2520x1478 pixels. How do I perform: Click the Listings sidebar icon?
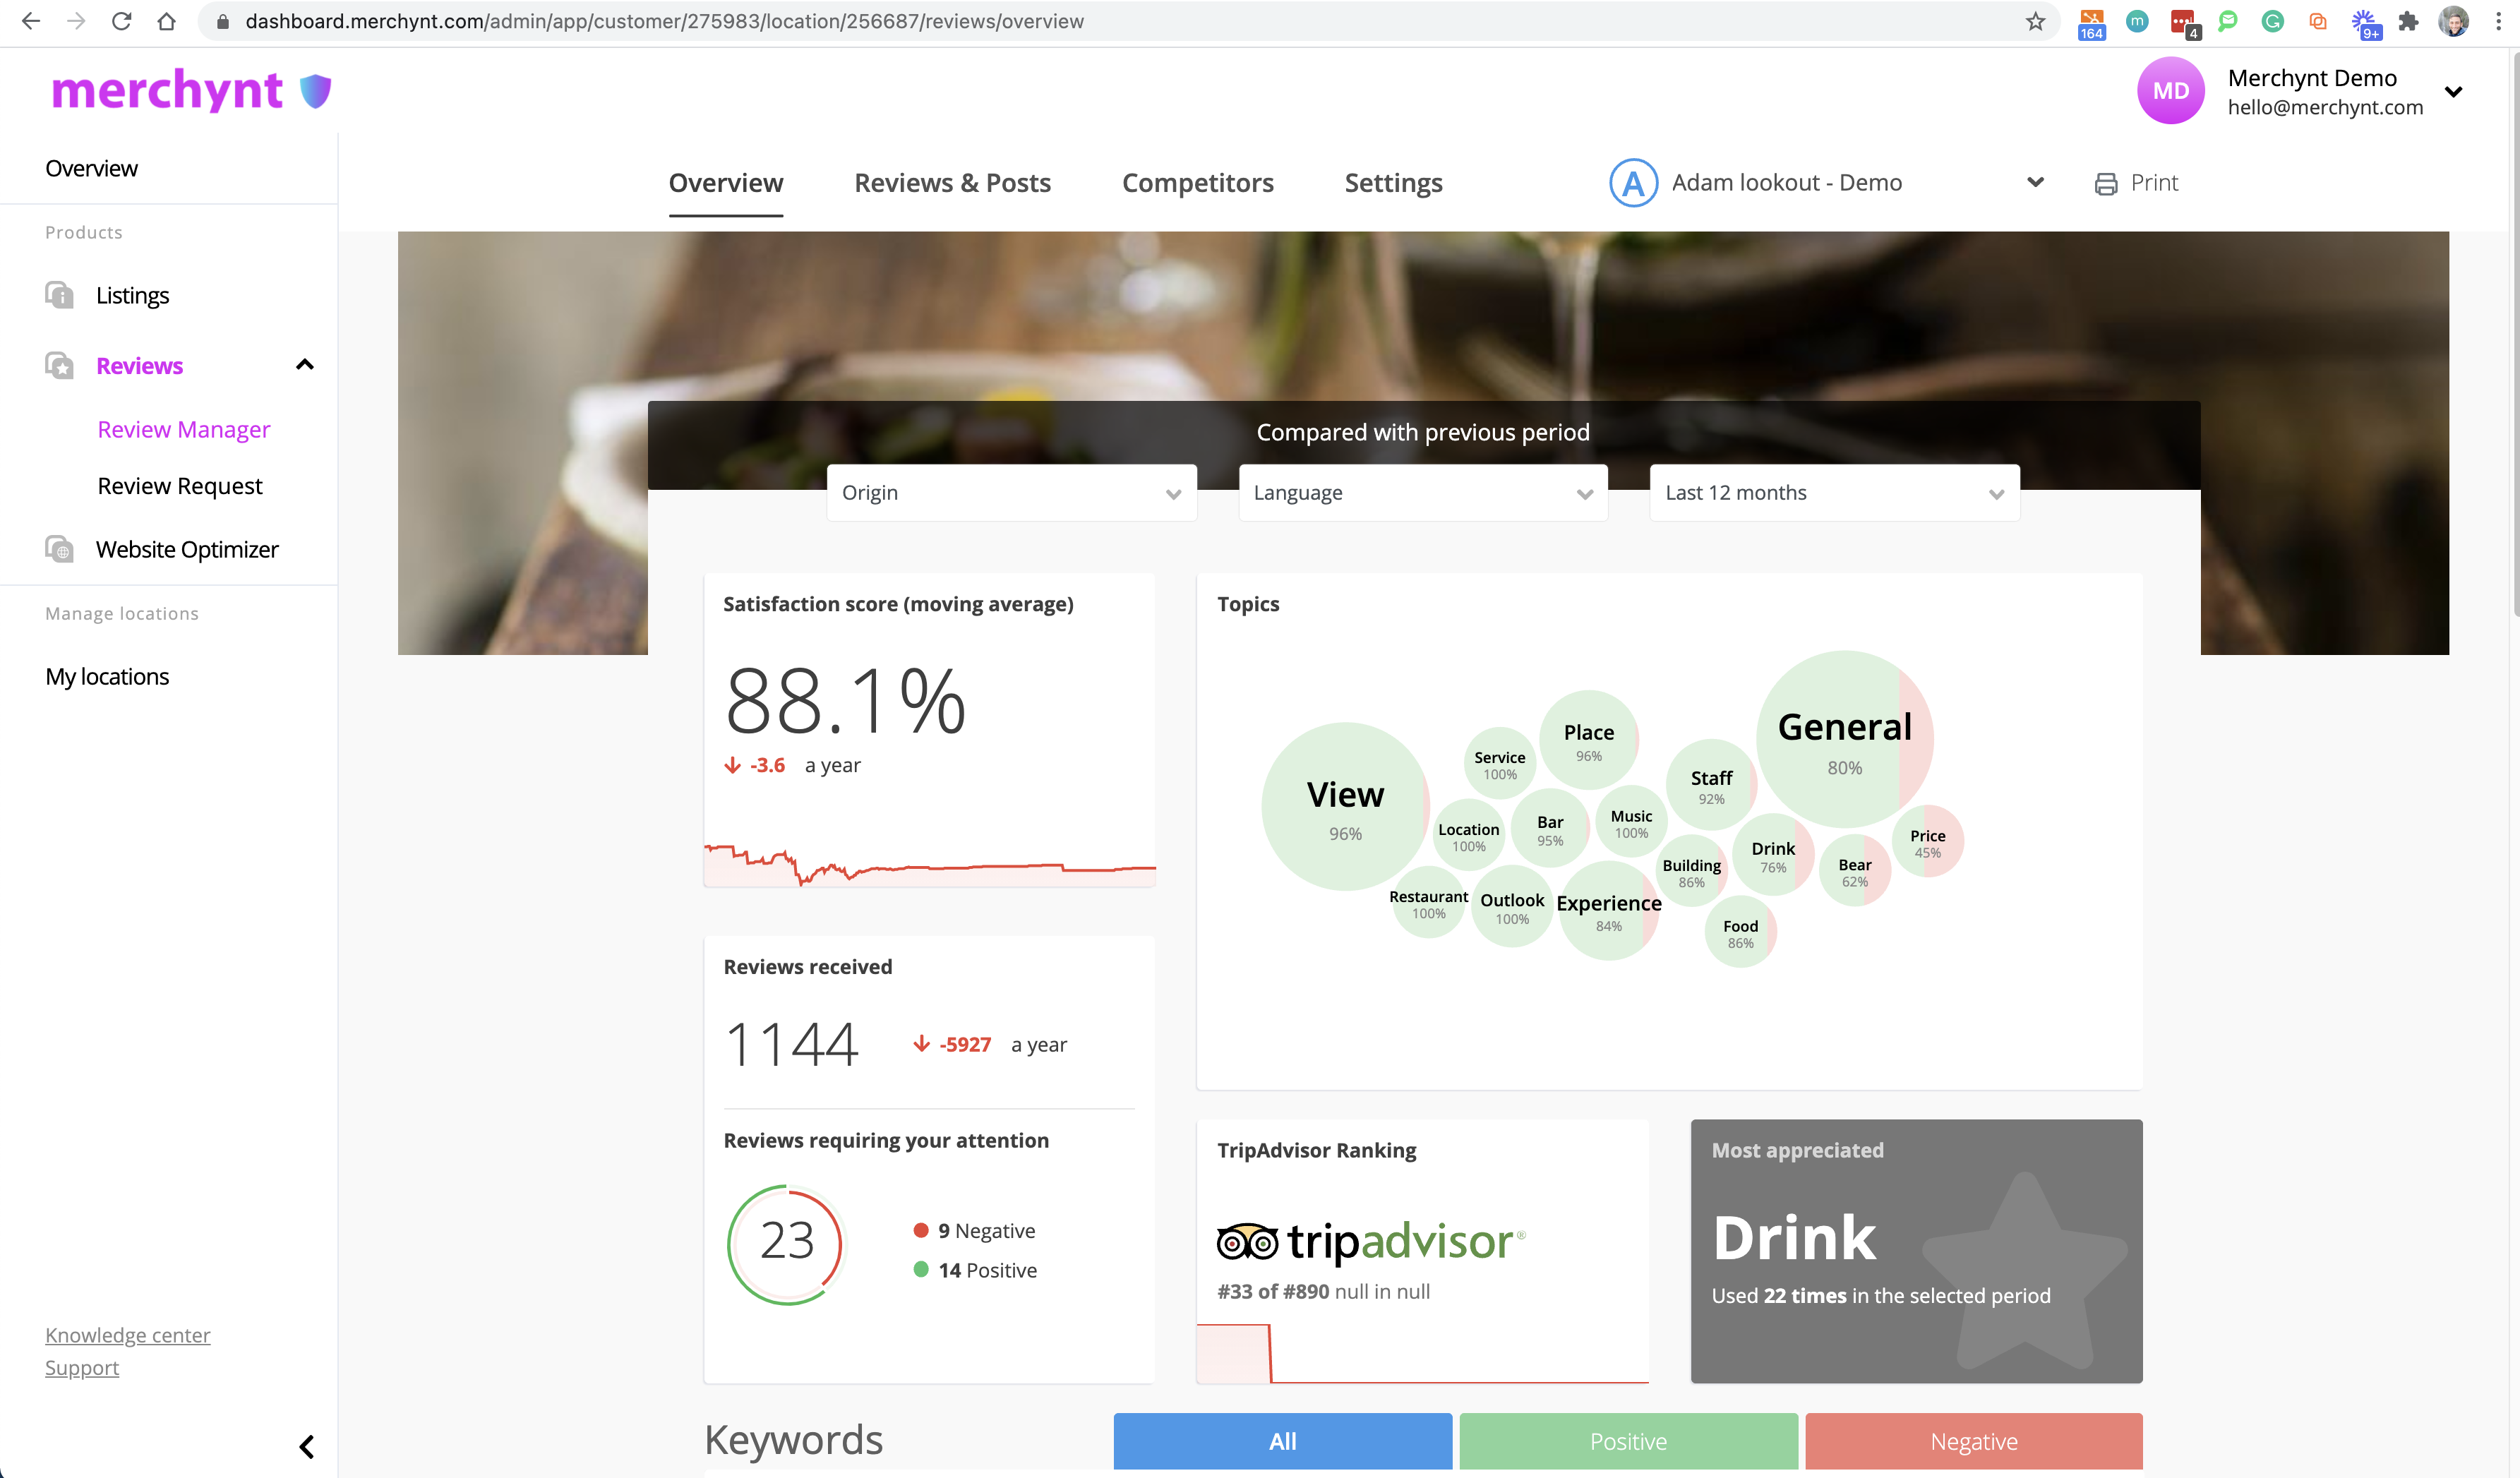point(59,295)
